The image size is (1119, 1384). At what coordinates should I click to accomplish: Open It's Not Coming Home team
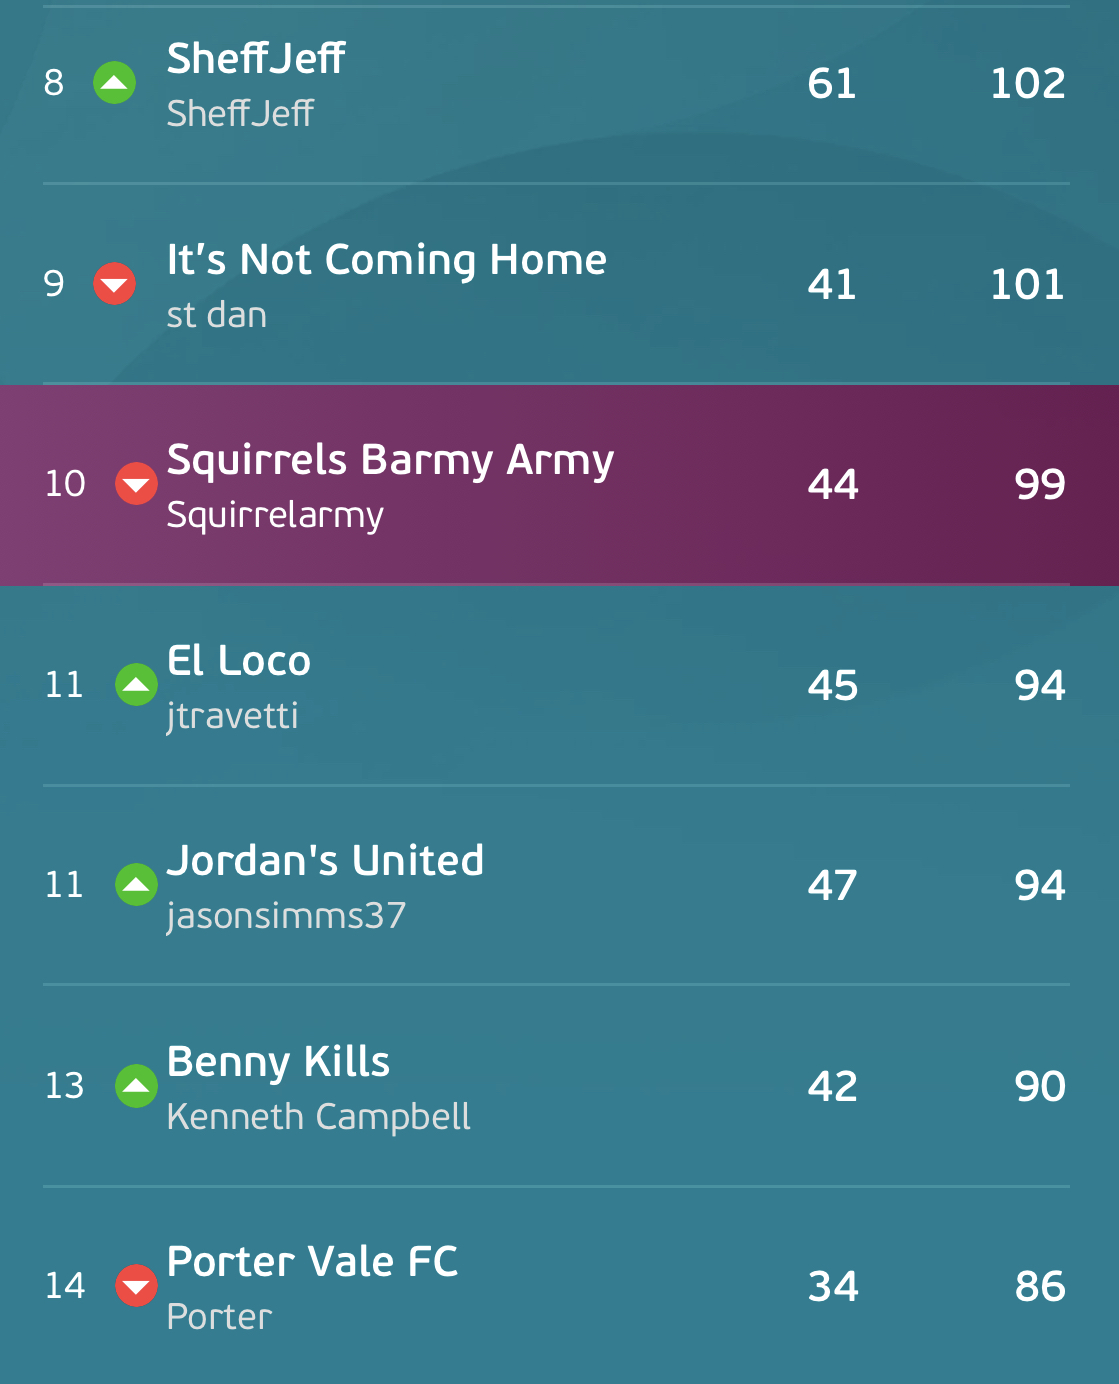tap(387, 260)
